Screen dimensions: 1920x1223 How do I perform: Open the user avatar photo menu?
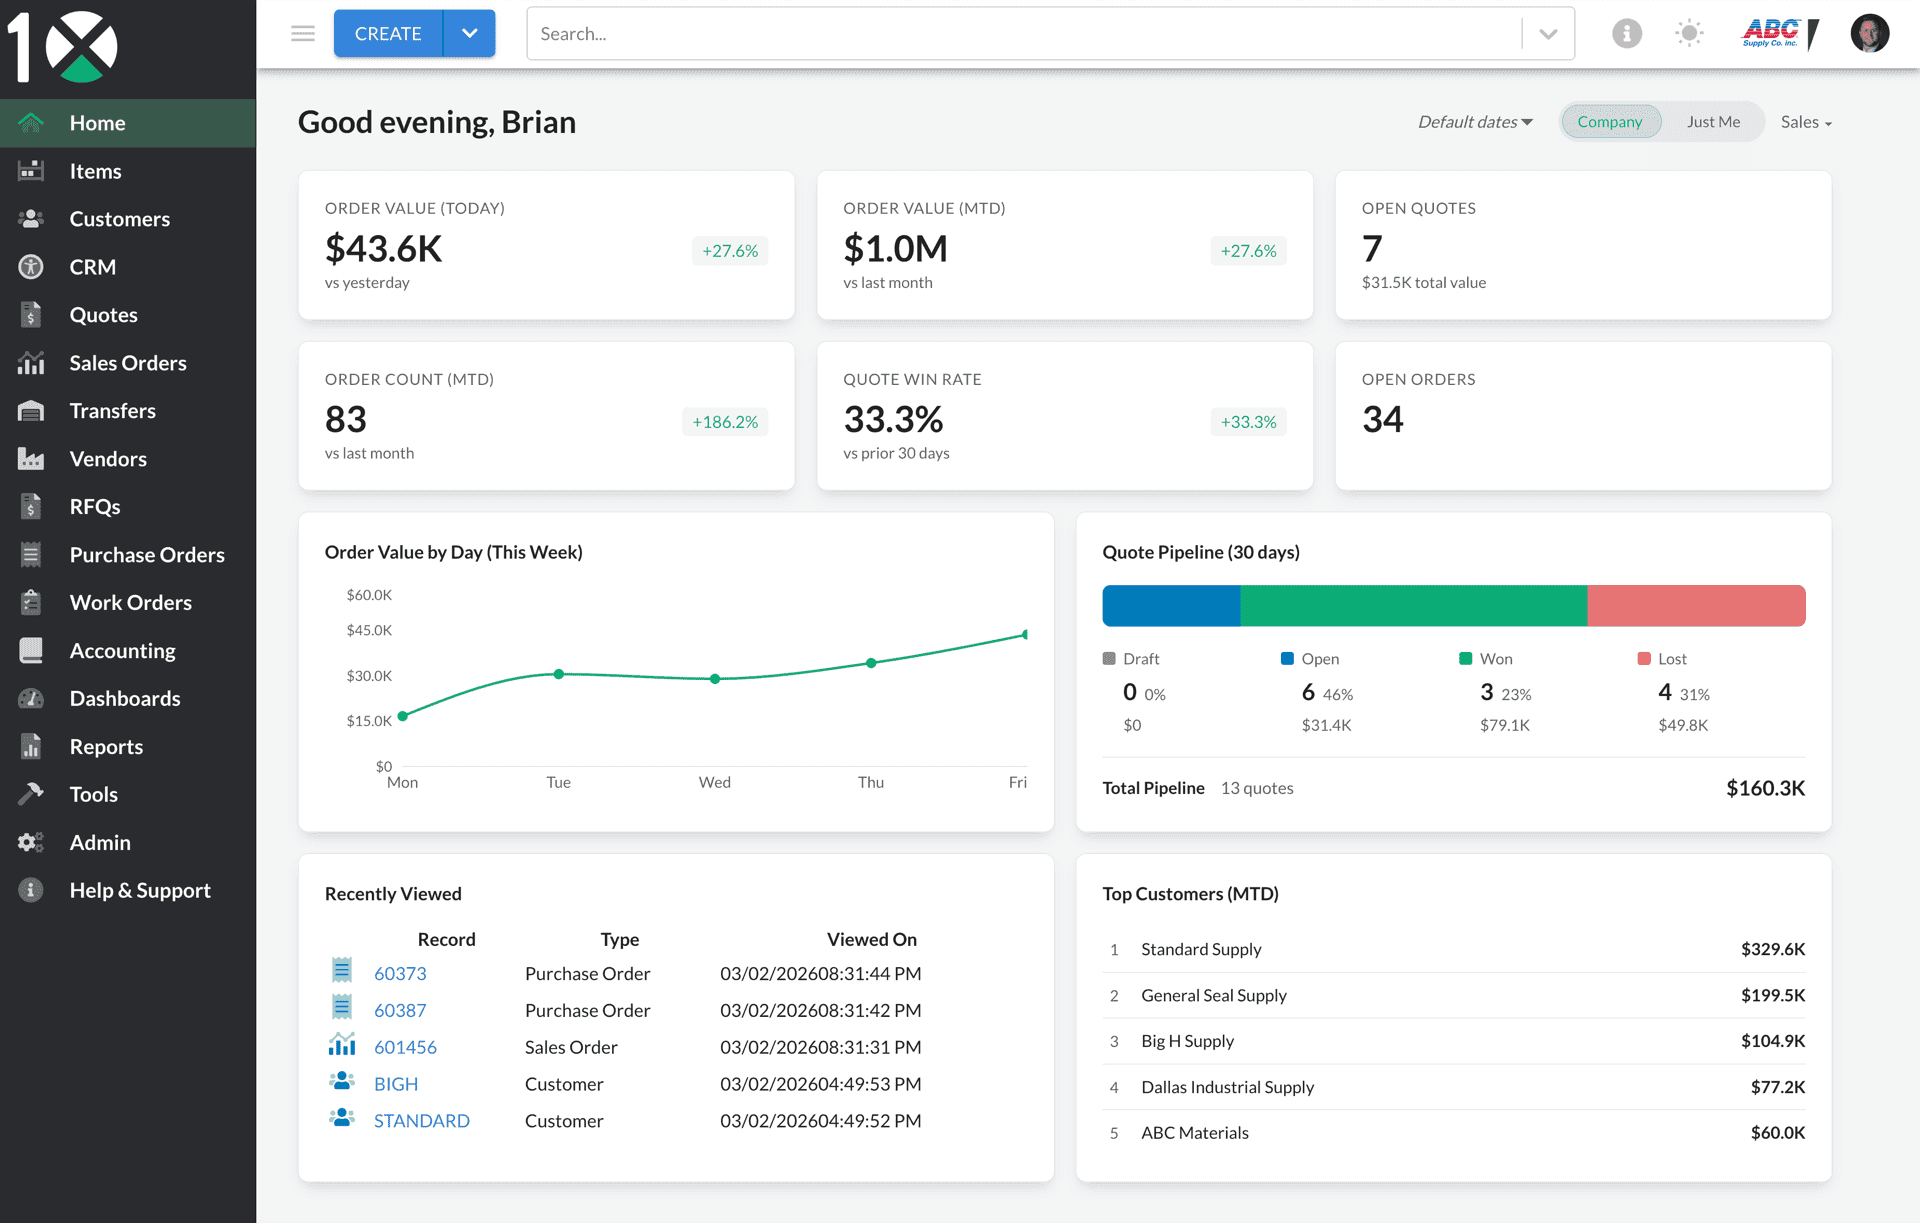pos(1869,34)
